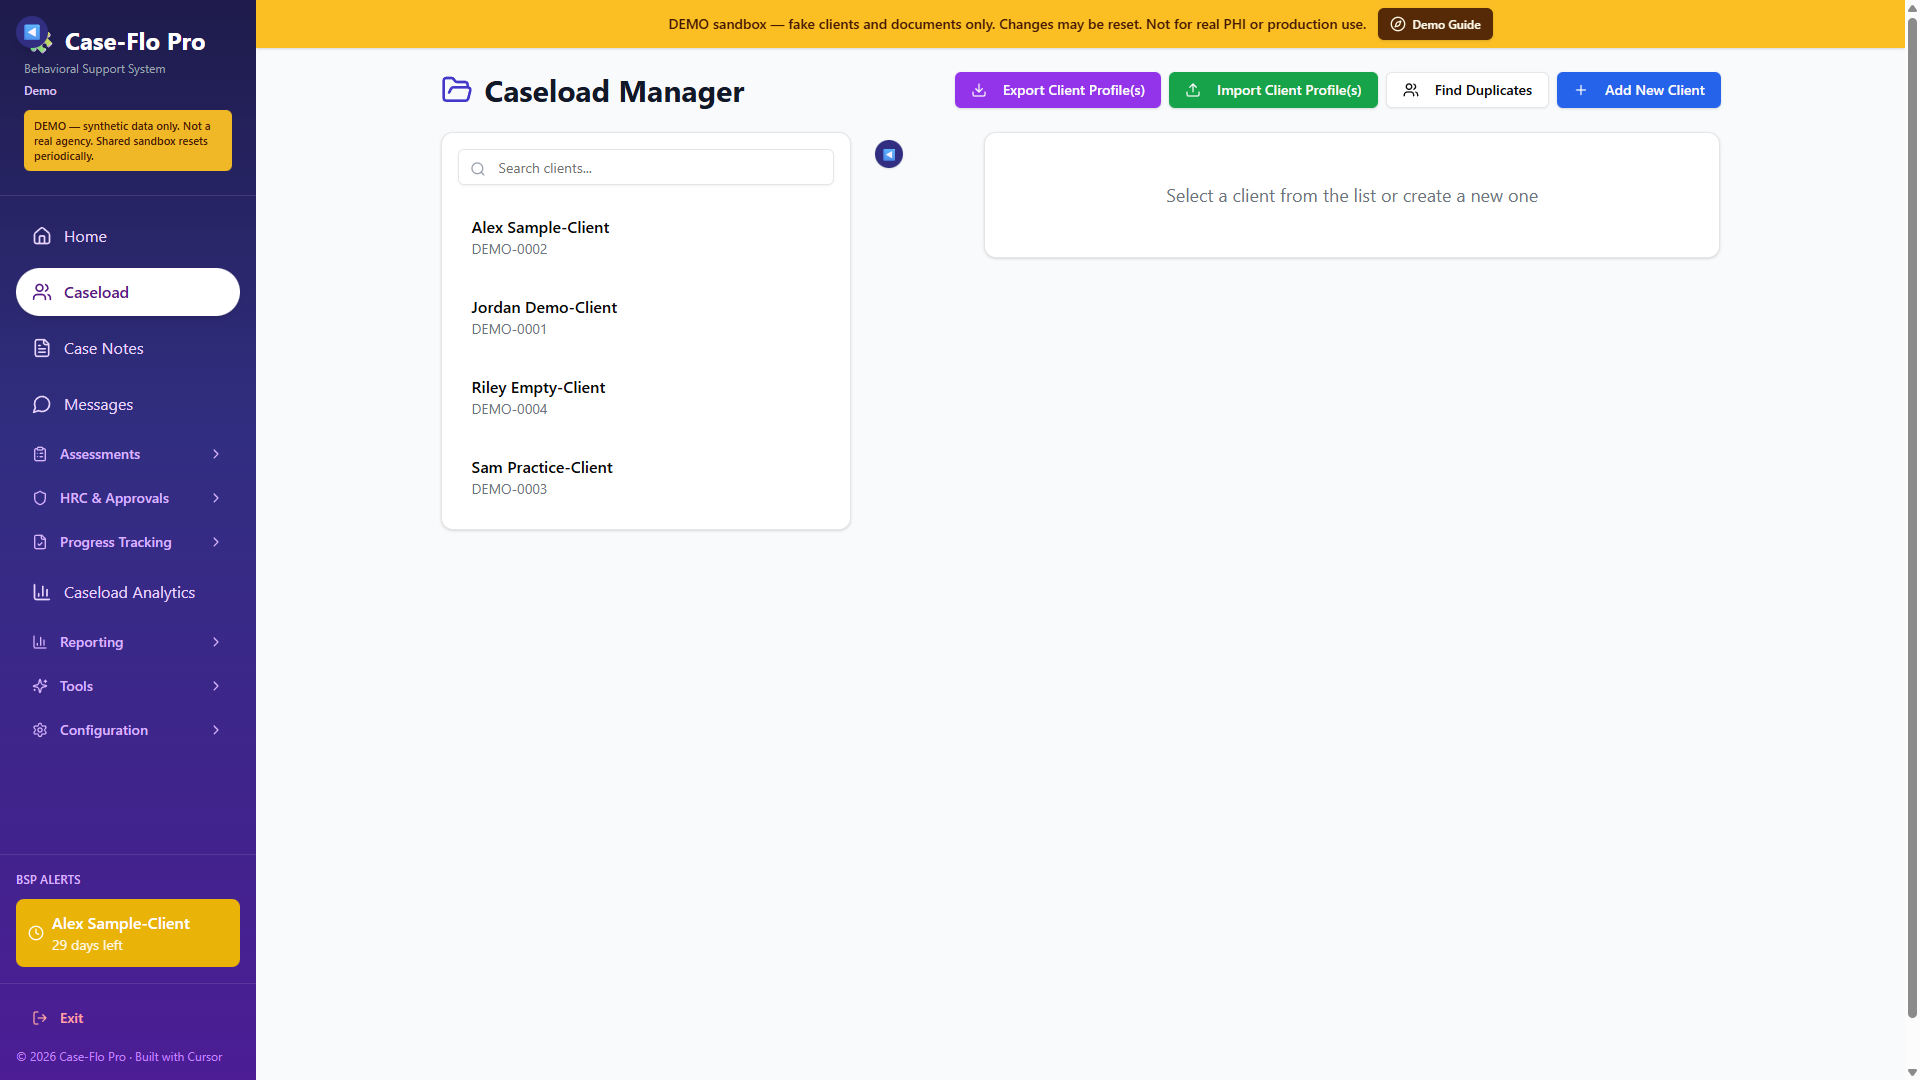Click the DEMO-0003 client ID
The width and height of the screenshot is (1920, 1080).
(x=509, y=489)
